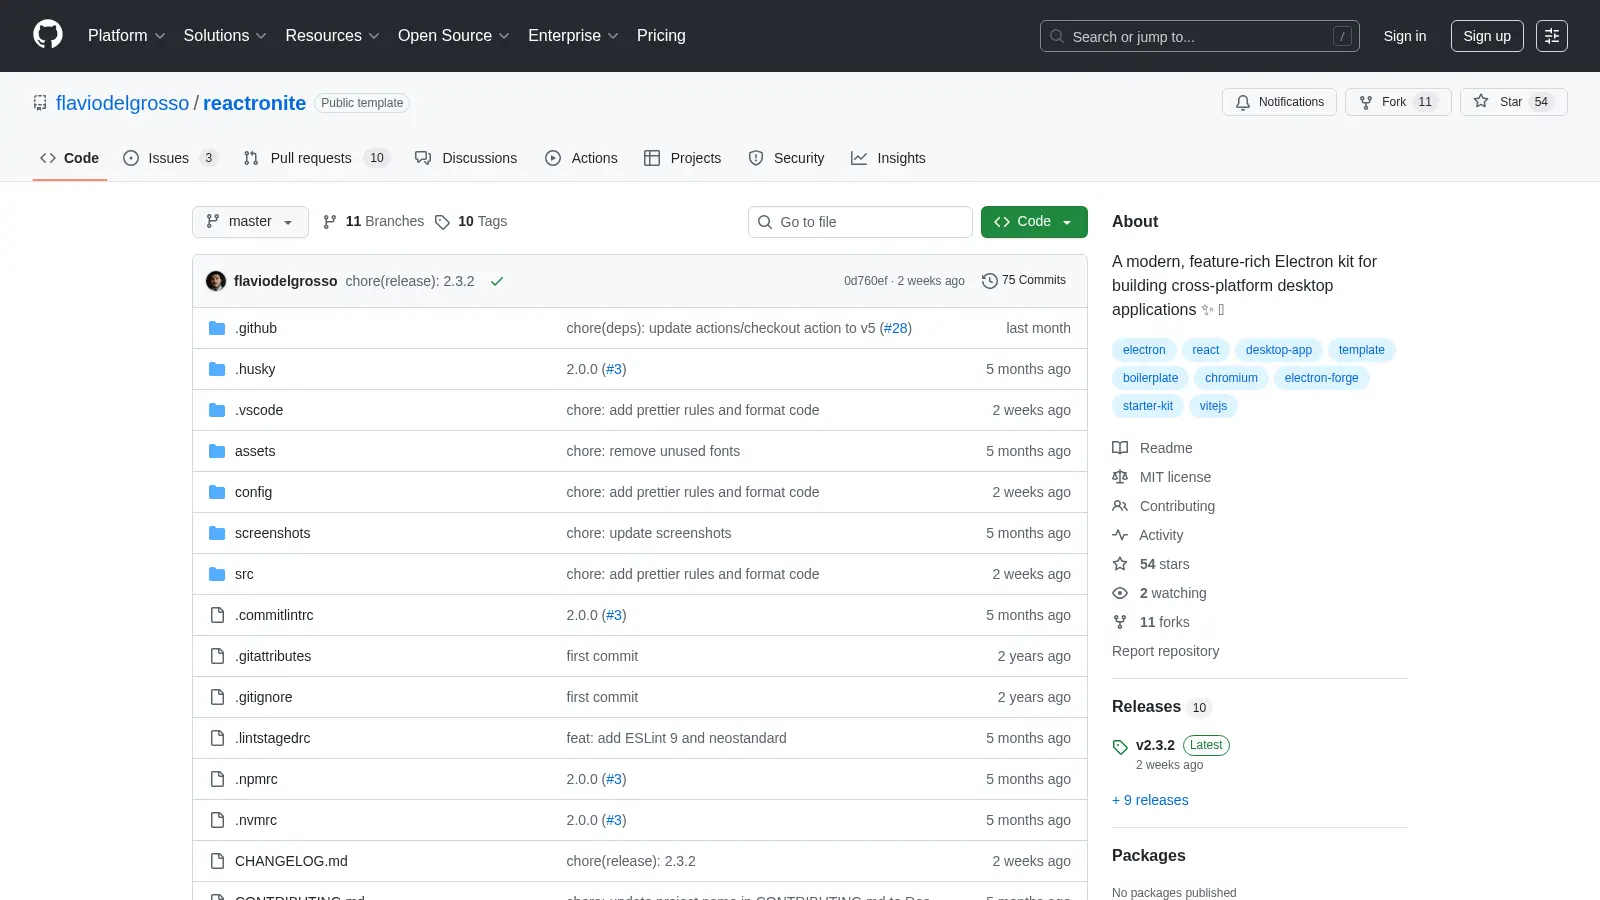Image resolution: width=1600 pixels, height=900 pixels.
Task: Open the master branch selector
Action: pyautogui.click(x=250, y=222)
